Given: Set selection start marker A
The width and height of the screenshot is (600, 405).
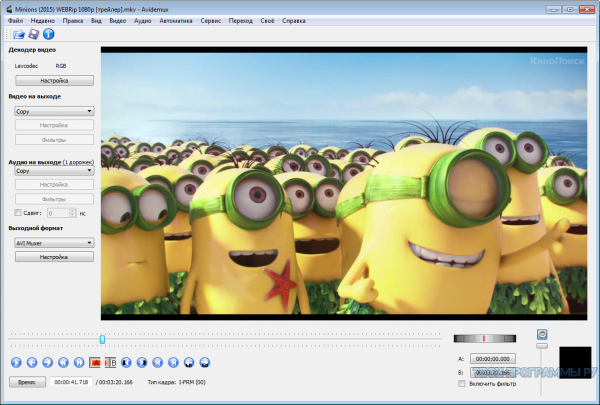Looking at the screenshot, I should pyautogui.click(x=95, y=362).
